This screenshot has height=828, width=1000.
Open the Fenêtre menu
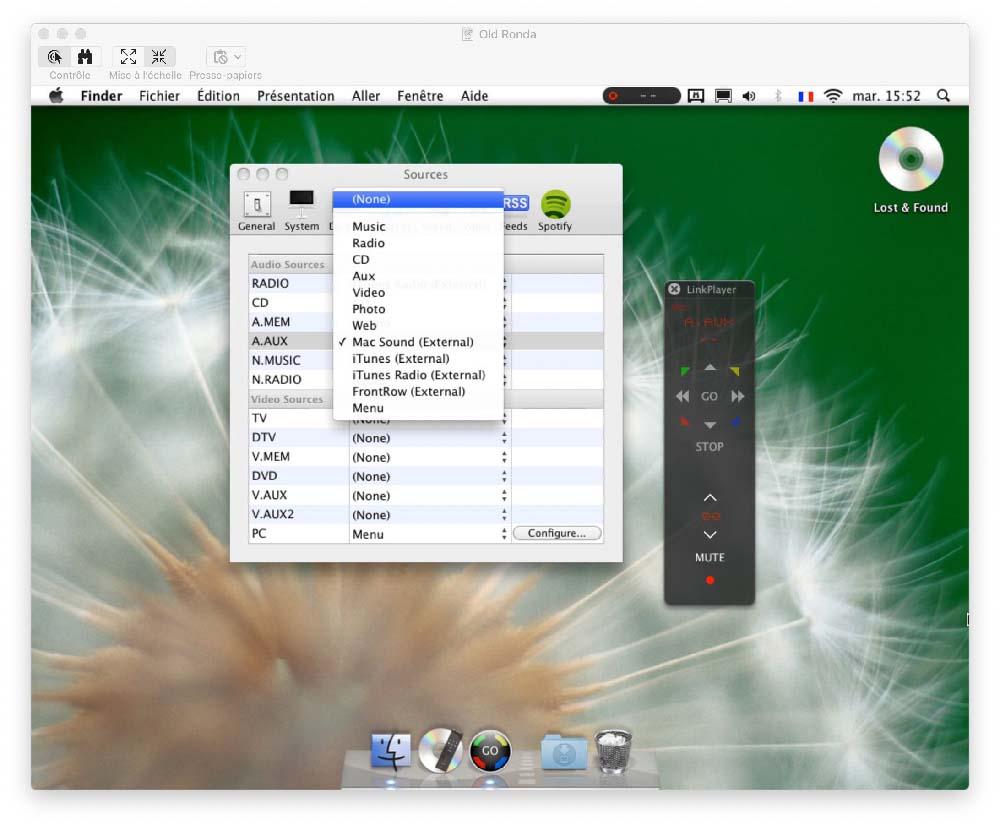coord(420,96)
